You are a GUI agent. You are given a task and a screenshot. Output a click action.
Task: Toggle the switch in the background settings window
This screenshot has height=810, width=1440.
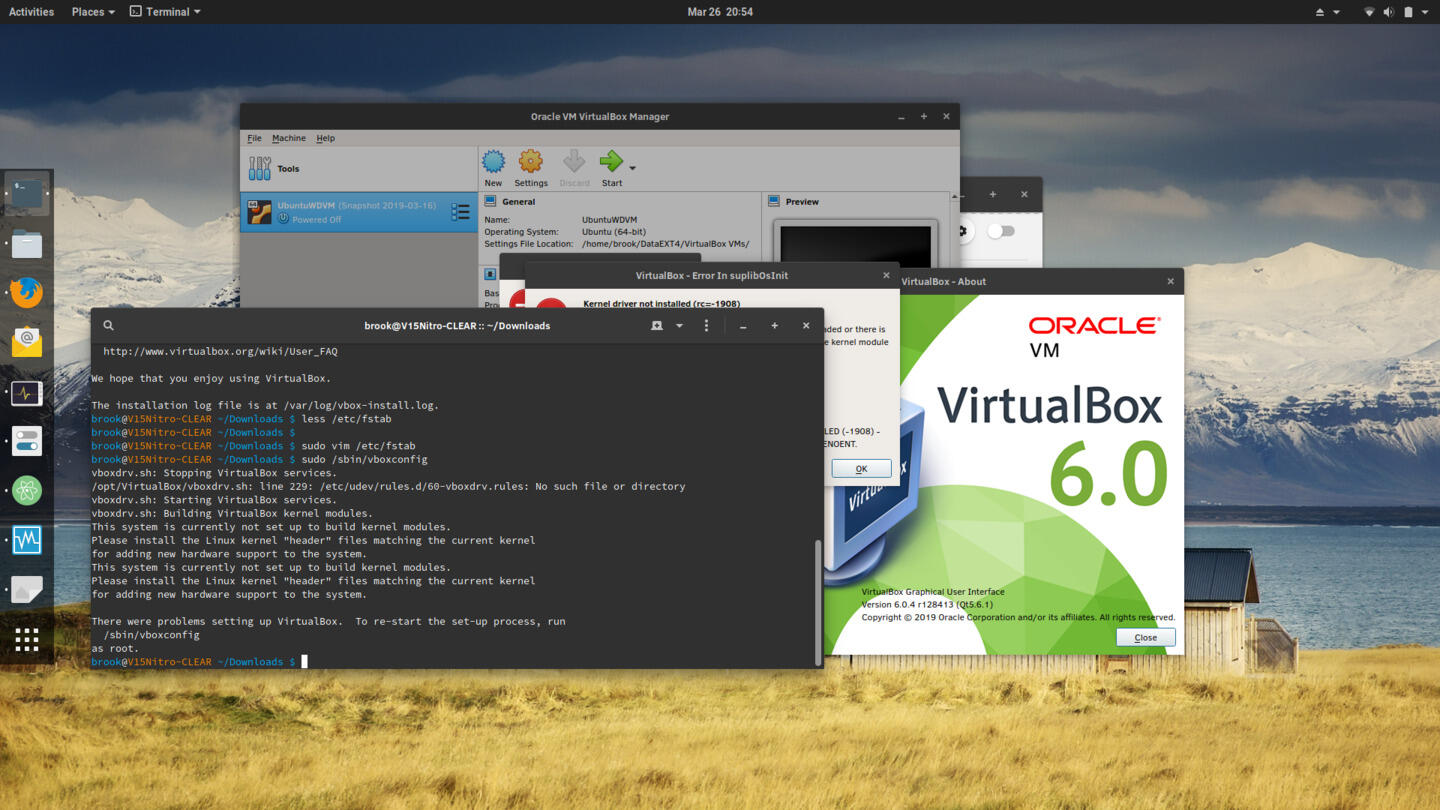[x=1001, y=231]
